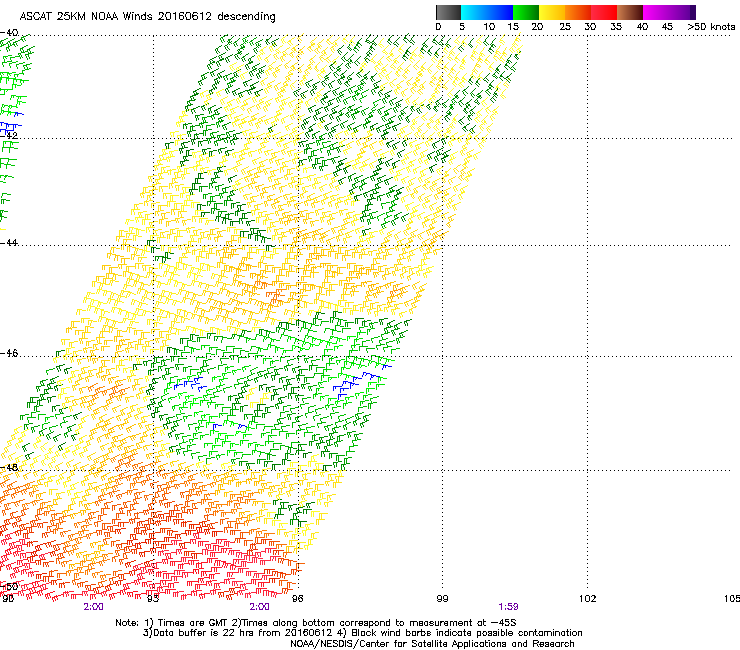
Task: Click the '-50' latitude axis label
Action: [x=9, y=587]
